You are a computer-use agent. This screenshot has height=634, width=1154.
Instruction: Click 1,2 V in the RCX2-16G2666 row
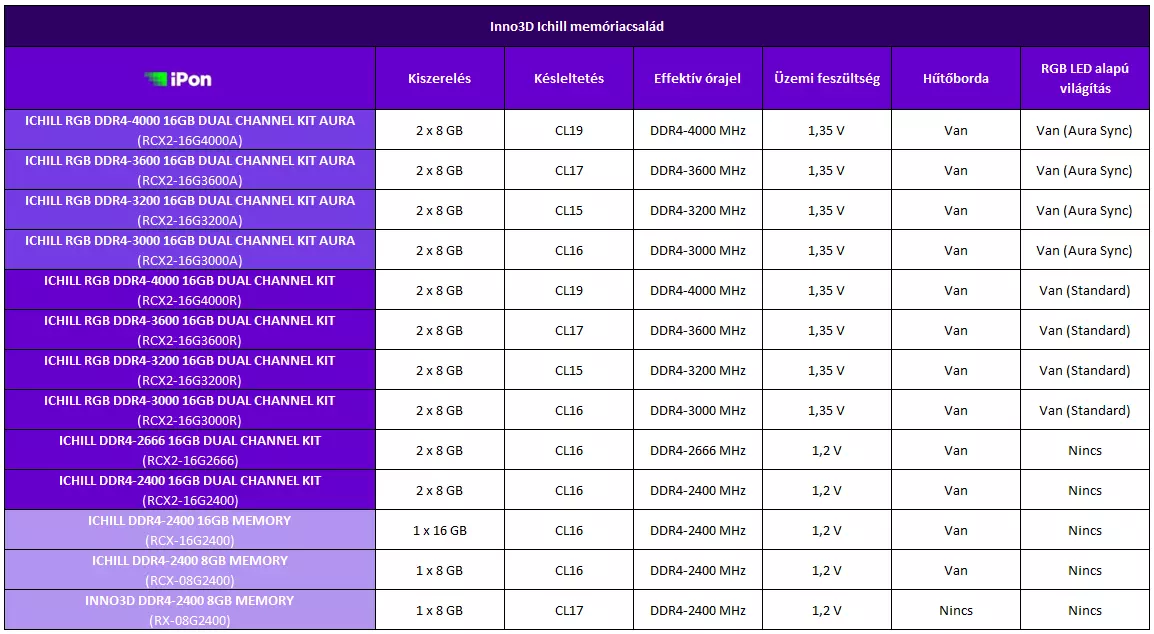click(826, 450)
